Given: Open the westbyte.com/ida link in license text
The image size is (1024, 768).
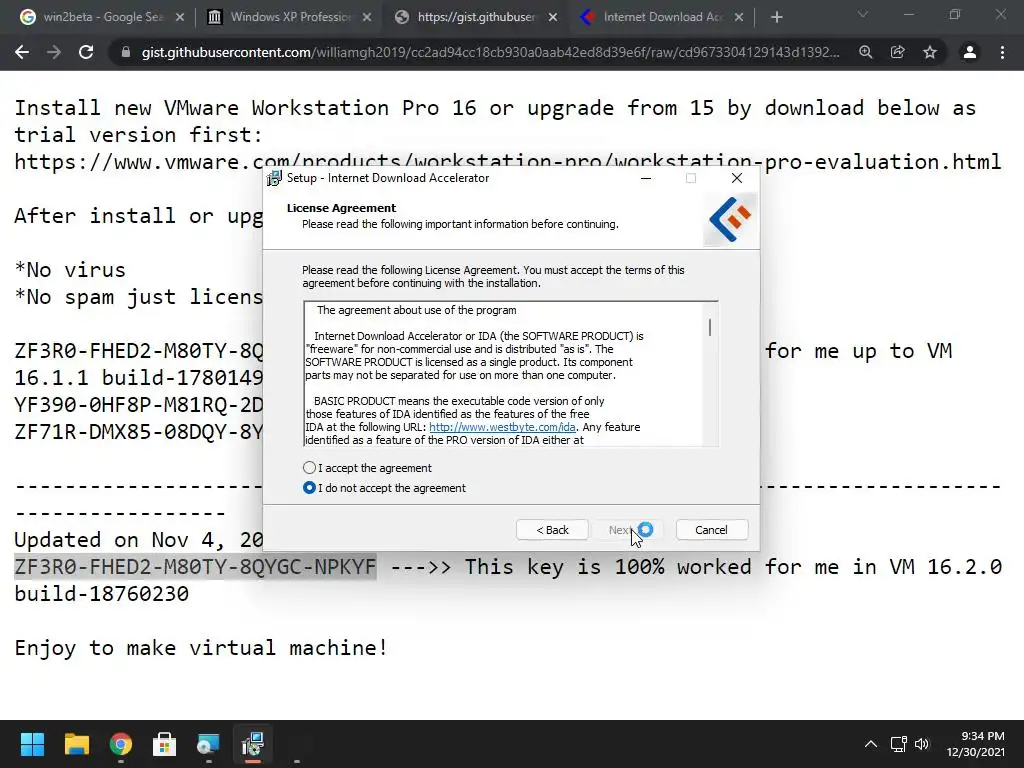Looking at the screenshot, I should (x=502, y=427).
